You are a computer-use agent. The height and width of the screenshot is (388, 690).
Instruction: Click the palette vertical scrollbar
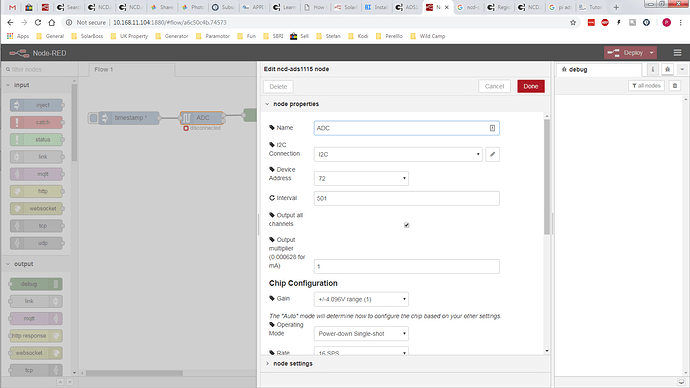tap(74, 122)
